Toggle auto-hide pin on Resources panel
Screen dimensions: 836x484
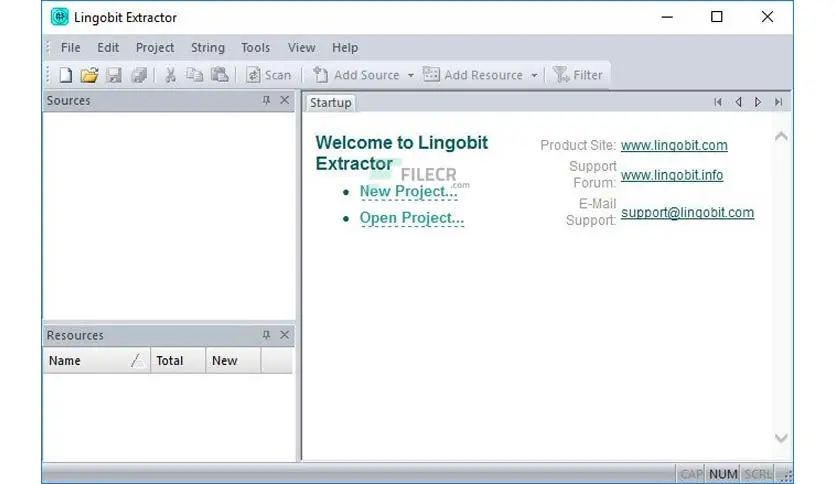click(266, 335)
